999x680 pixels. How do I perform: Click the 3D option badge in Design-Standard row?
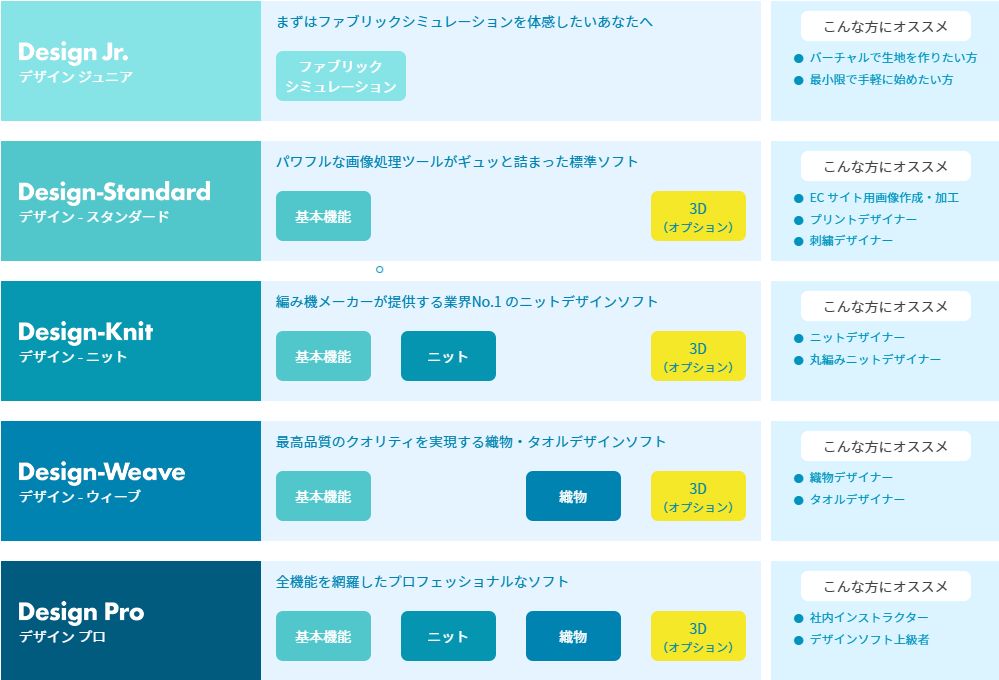point(698,216)
